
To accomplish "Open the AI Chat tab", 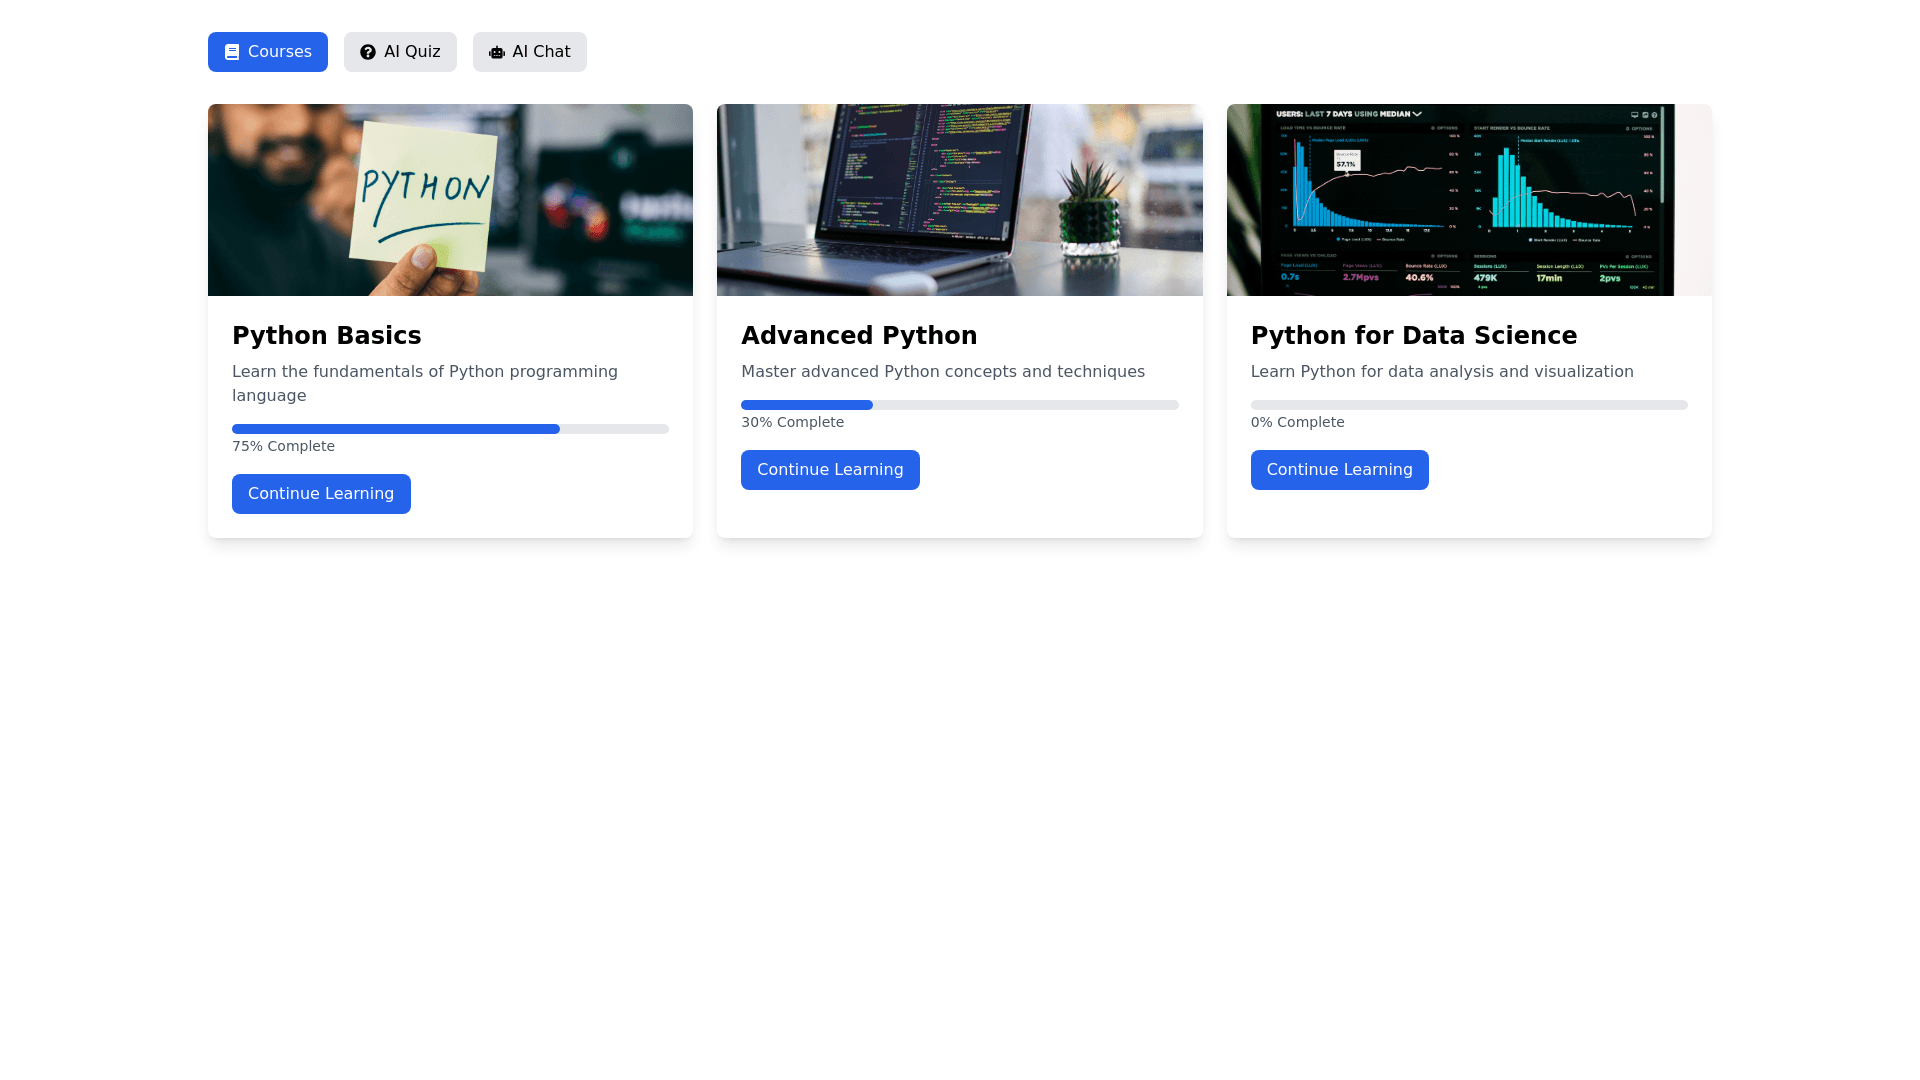I will pos(530,52).
